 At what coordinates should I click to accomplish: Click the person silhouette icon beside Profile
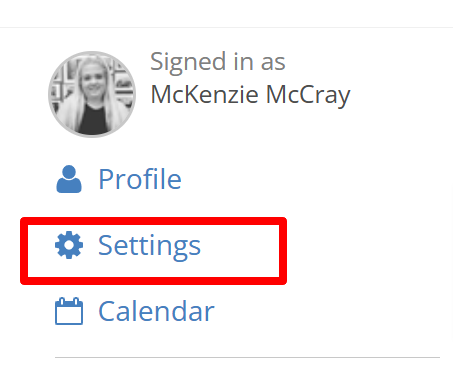point(69,179)
